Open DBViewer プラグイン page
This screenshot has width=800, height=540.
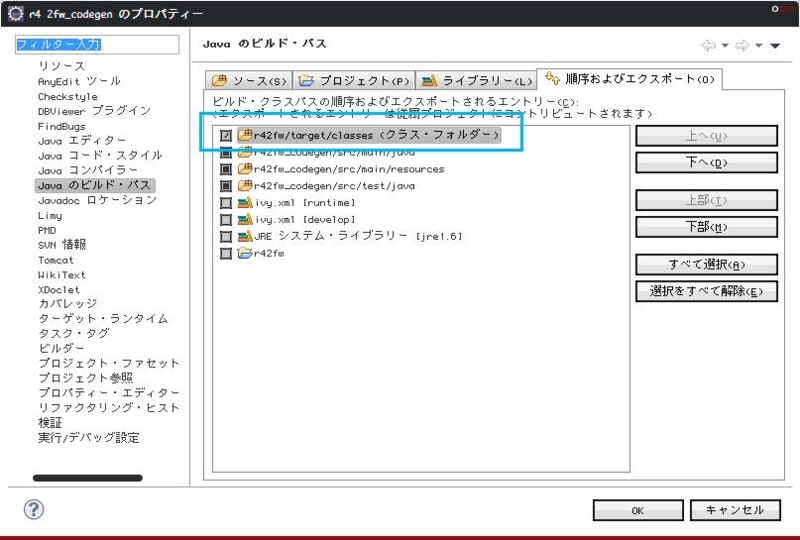click(x=94, y=111)
